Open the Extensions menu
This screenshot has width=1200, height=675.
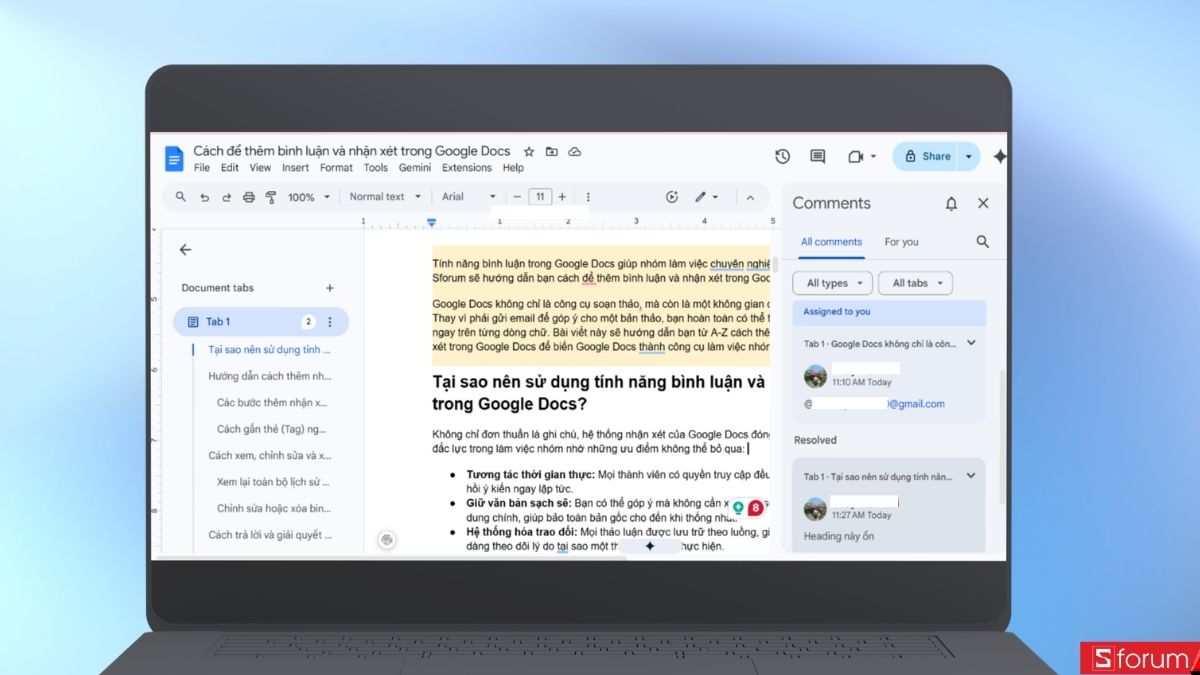point(467,168)
